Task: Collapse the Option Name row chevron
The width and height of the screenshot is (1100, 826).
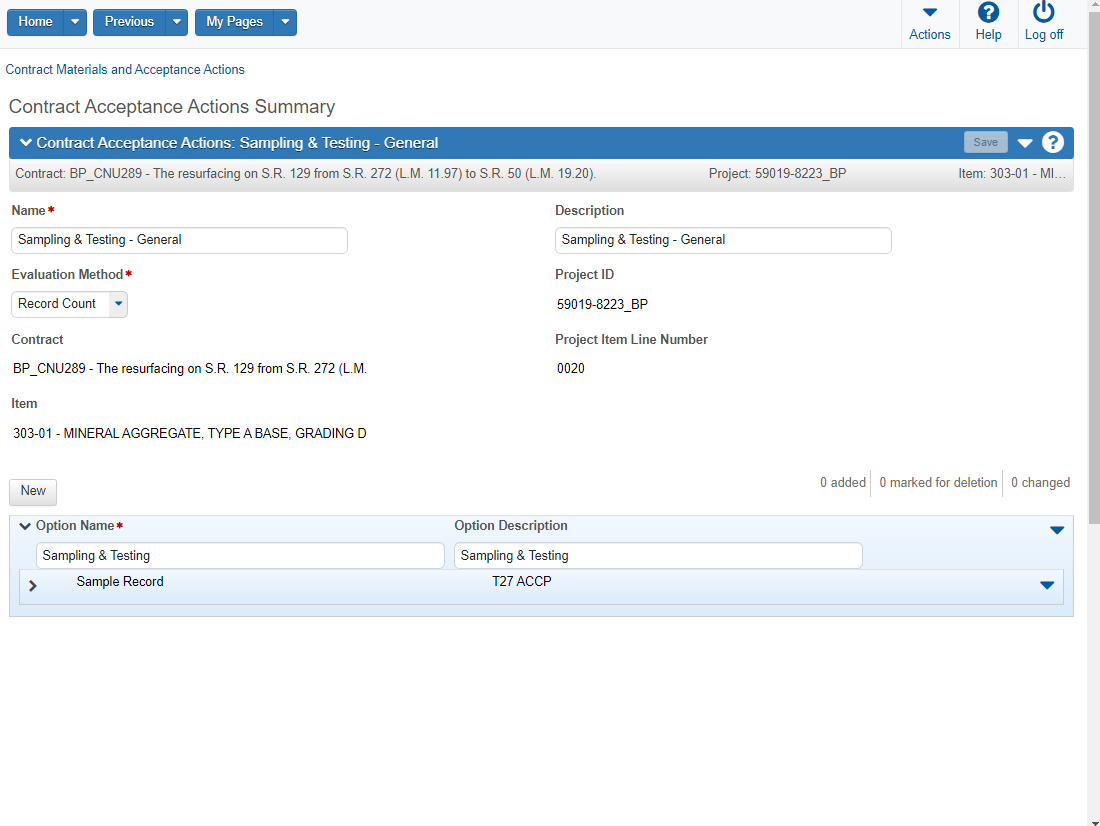Action: (x=25, y=526)
